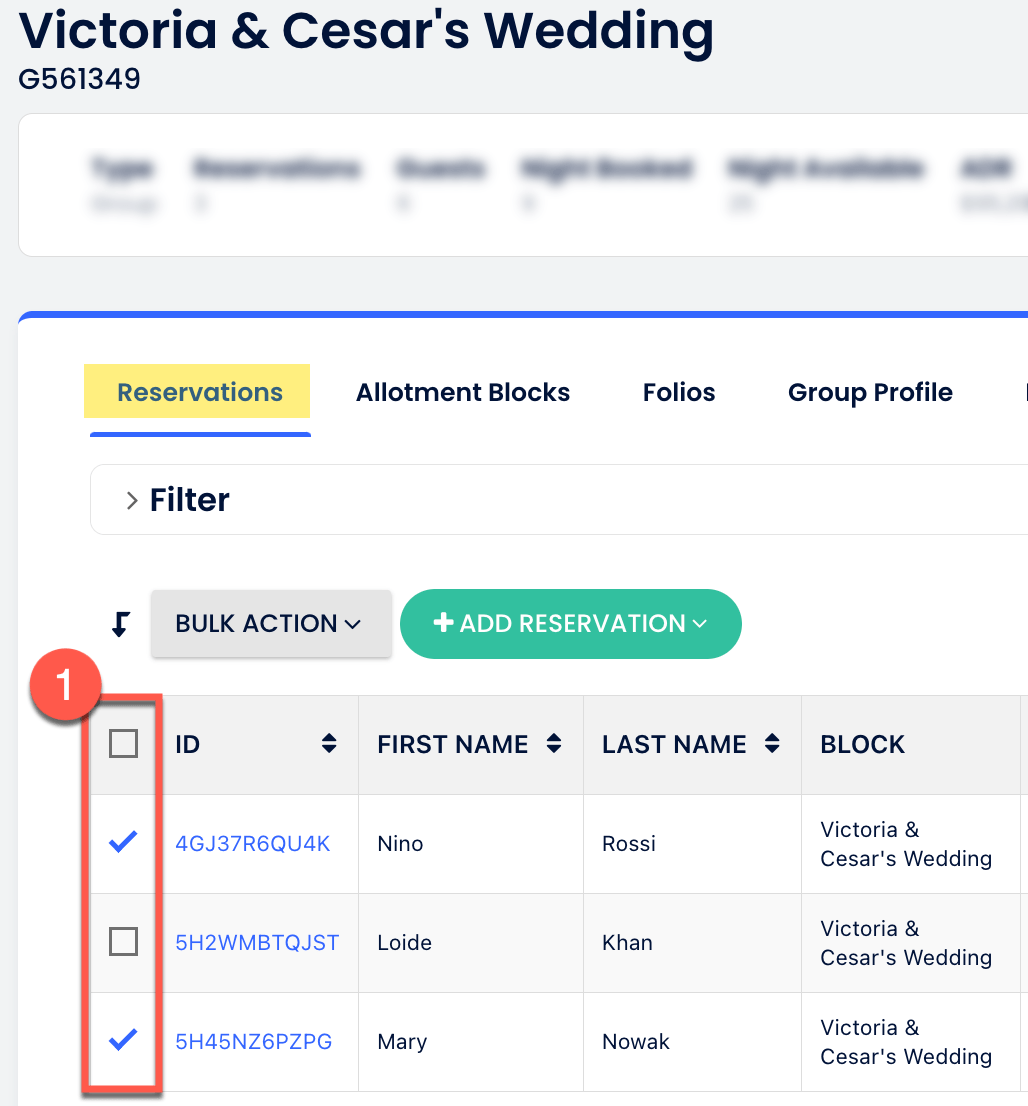Click the sort direction icon left of Bulk Action

coord(119,623)
